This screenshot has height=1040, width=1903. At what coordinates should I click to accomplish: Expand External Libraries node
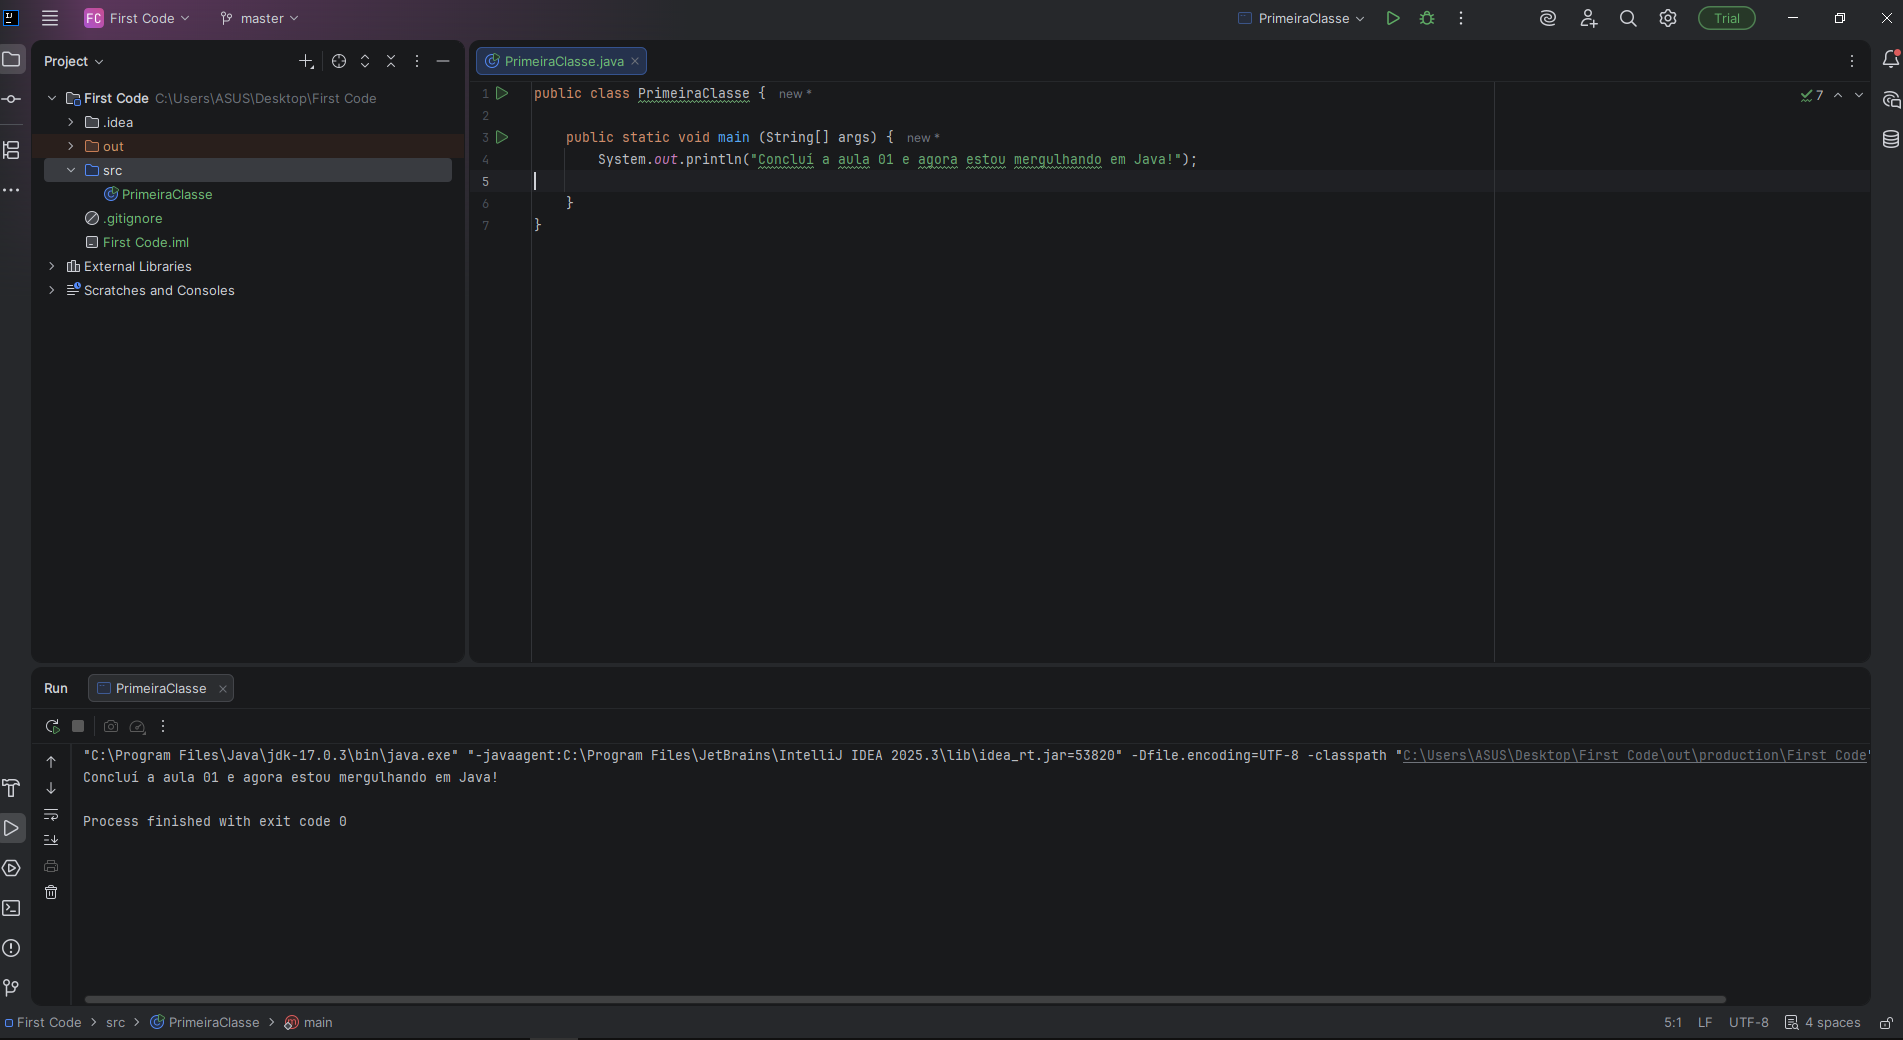coord(52,266)
